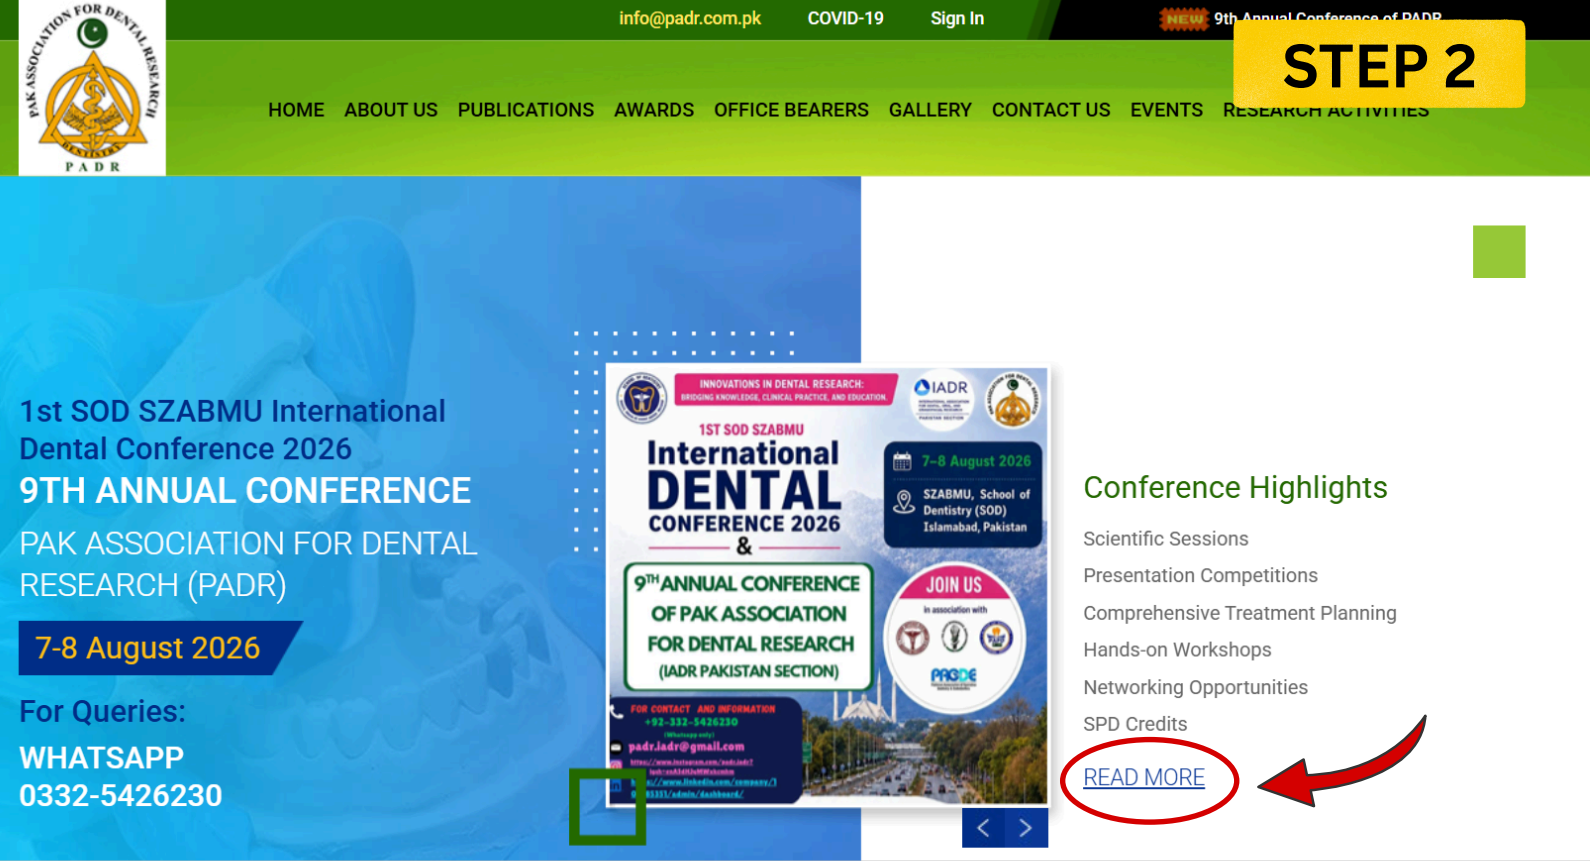Open the GALLERY menu item
The image size is (1590, 861).
(x=930, y=110)
